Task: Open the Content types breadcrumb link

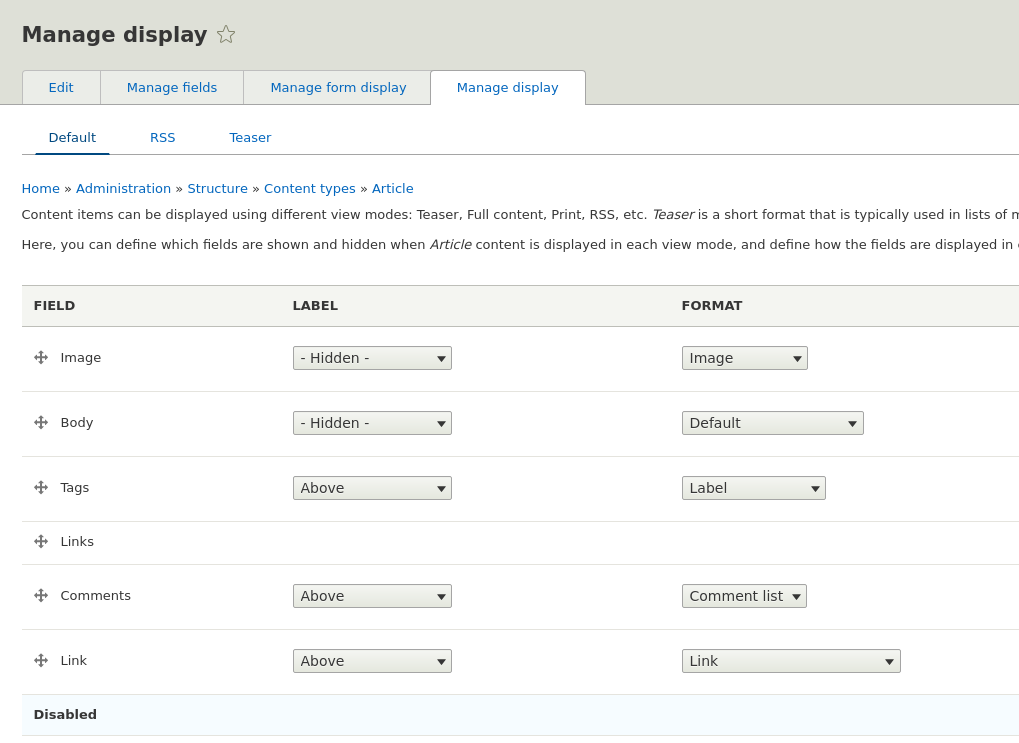Action: [x=309, y=189]
